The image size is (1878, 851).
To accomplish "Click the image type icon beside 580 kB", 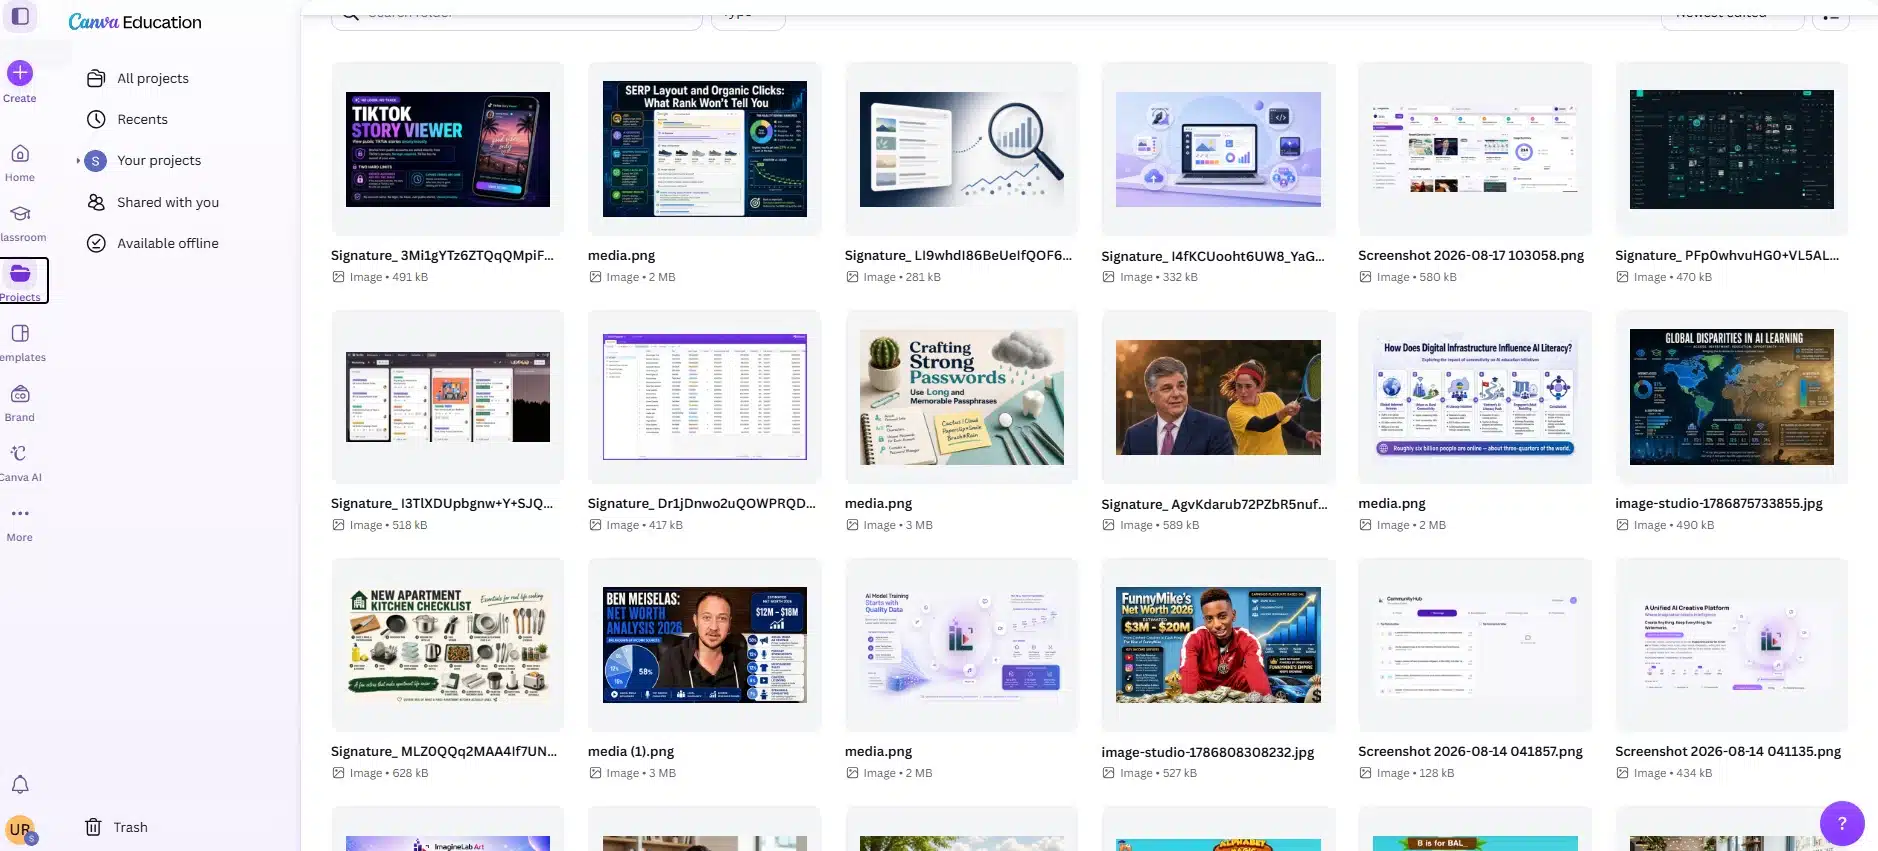I will click(x=1365, y=277).
